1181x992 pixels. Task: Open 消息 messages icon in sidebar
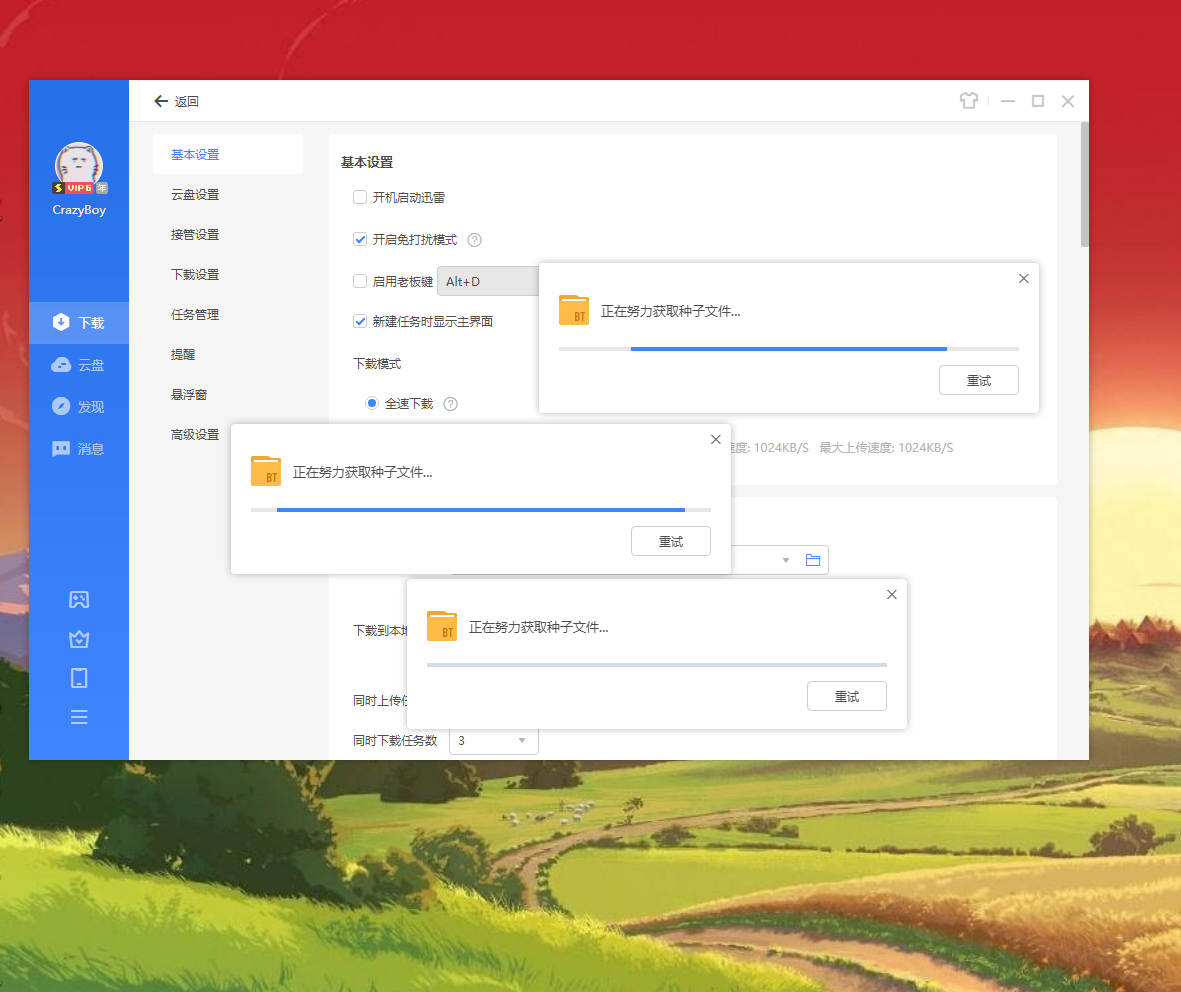(61, 449)
